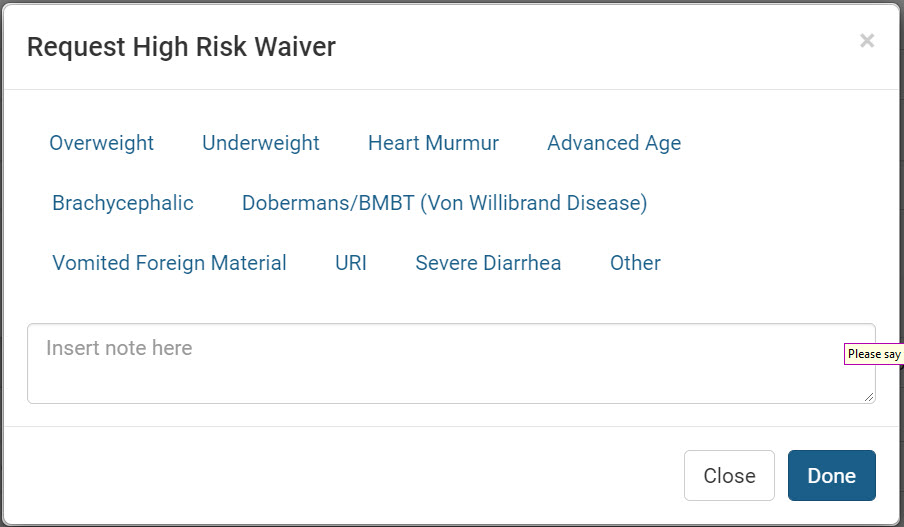Click the Please say tooltip

(x=874, y=354)
